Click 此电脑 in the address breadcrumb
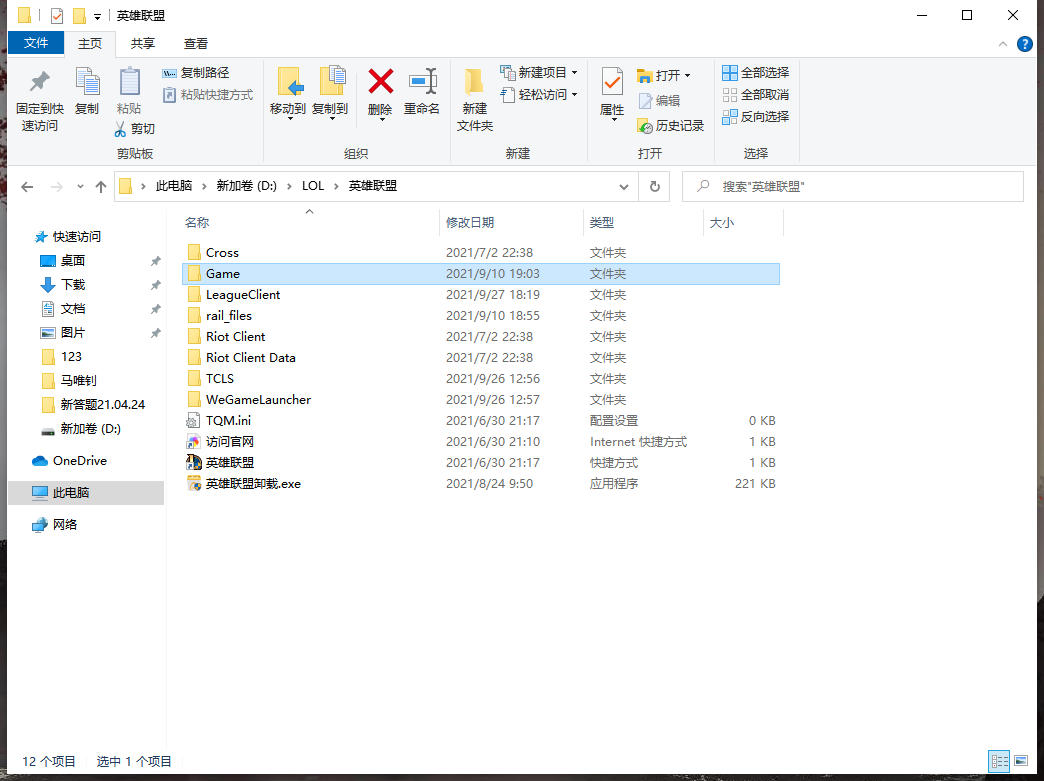Viewport: 1044px width, 781px height. pos(174,186)
